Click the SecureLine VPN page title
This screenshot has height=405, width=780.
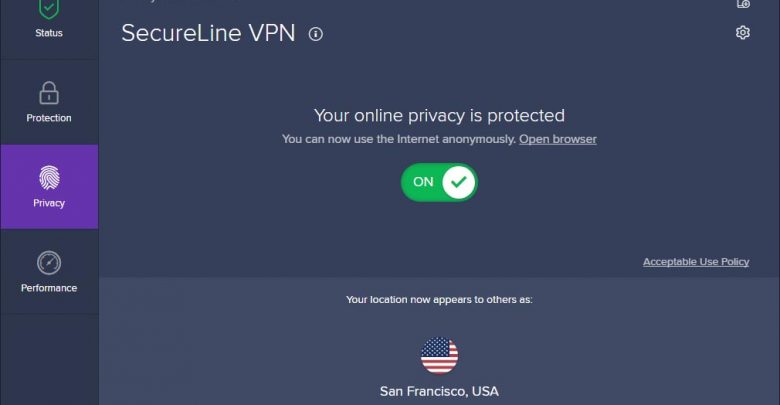click(x=208, y=33)
